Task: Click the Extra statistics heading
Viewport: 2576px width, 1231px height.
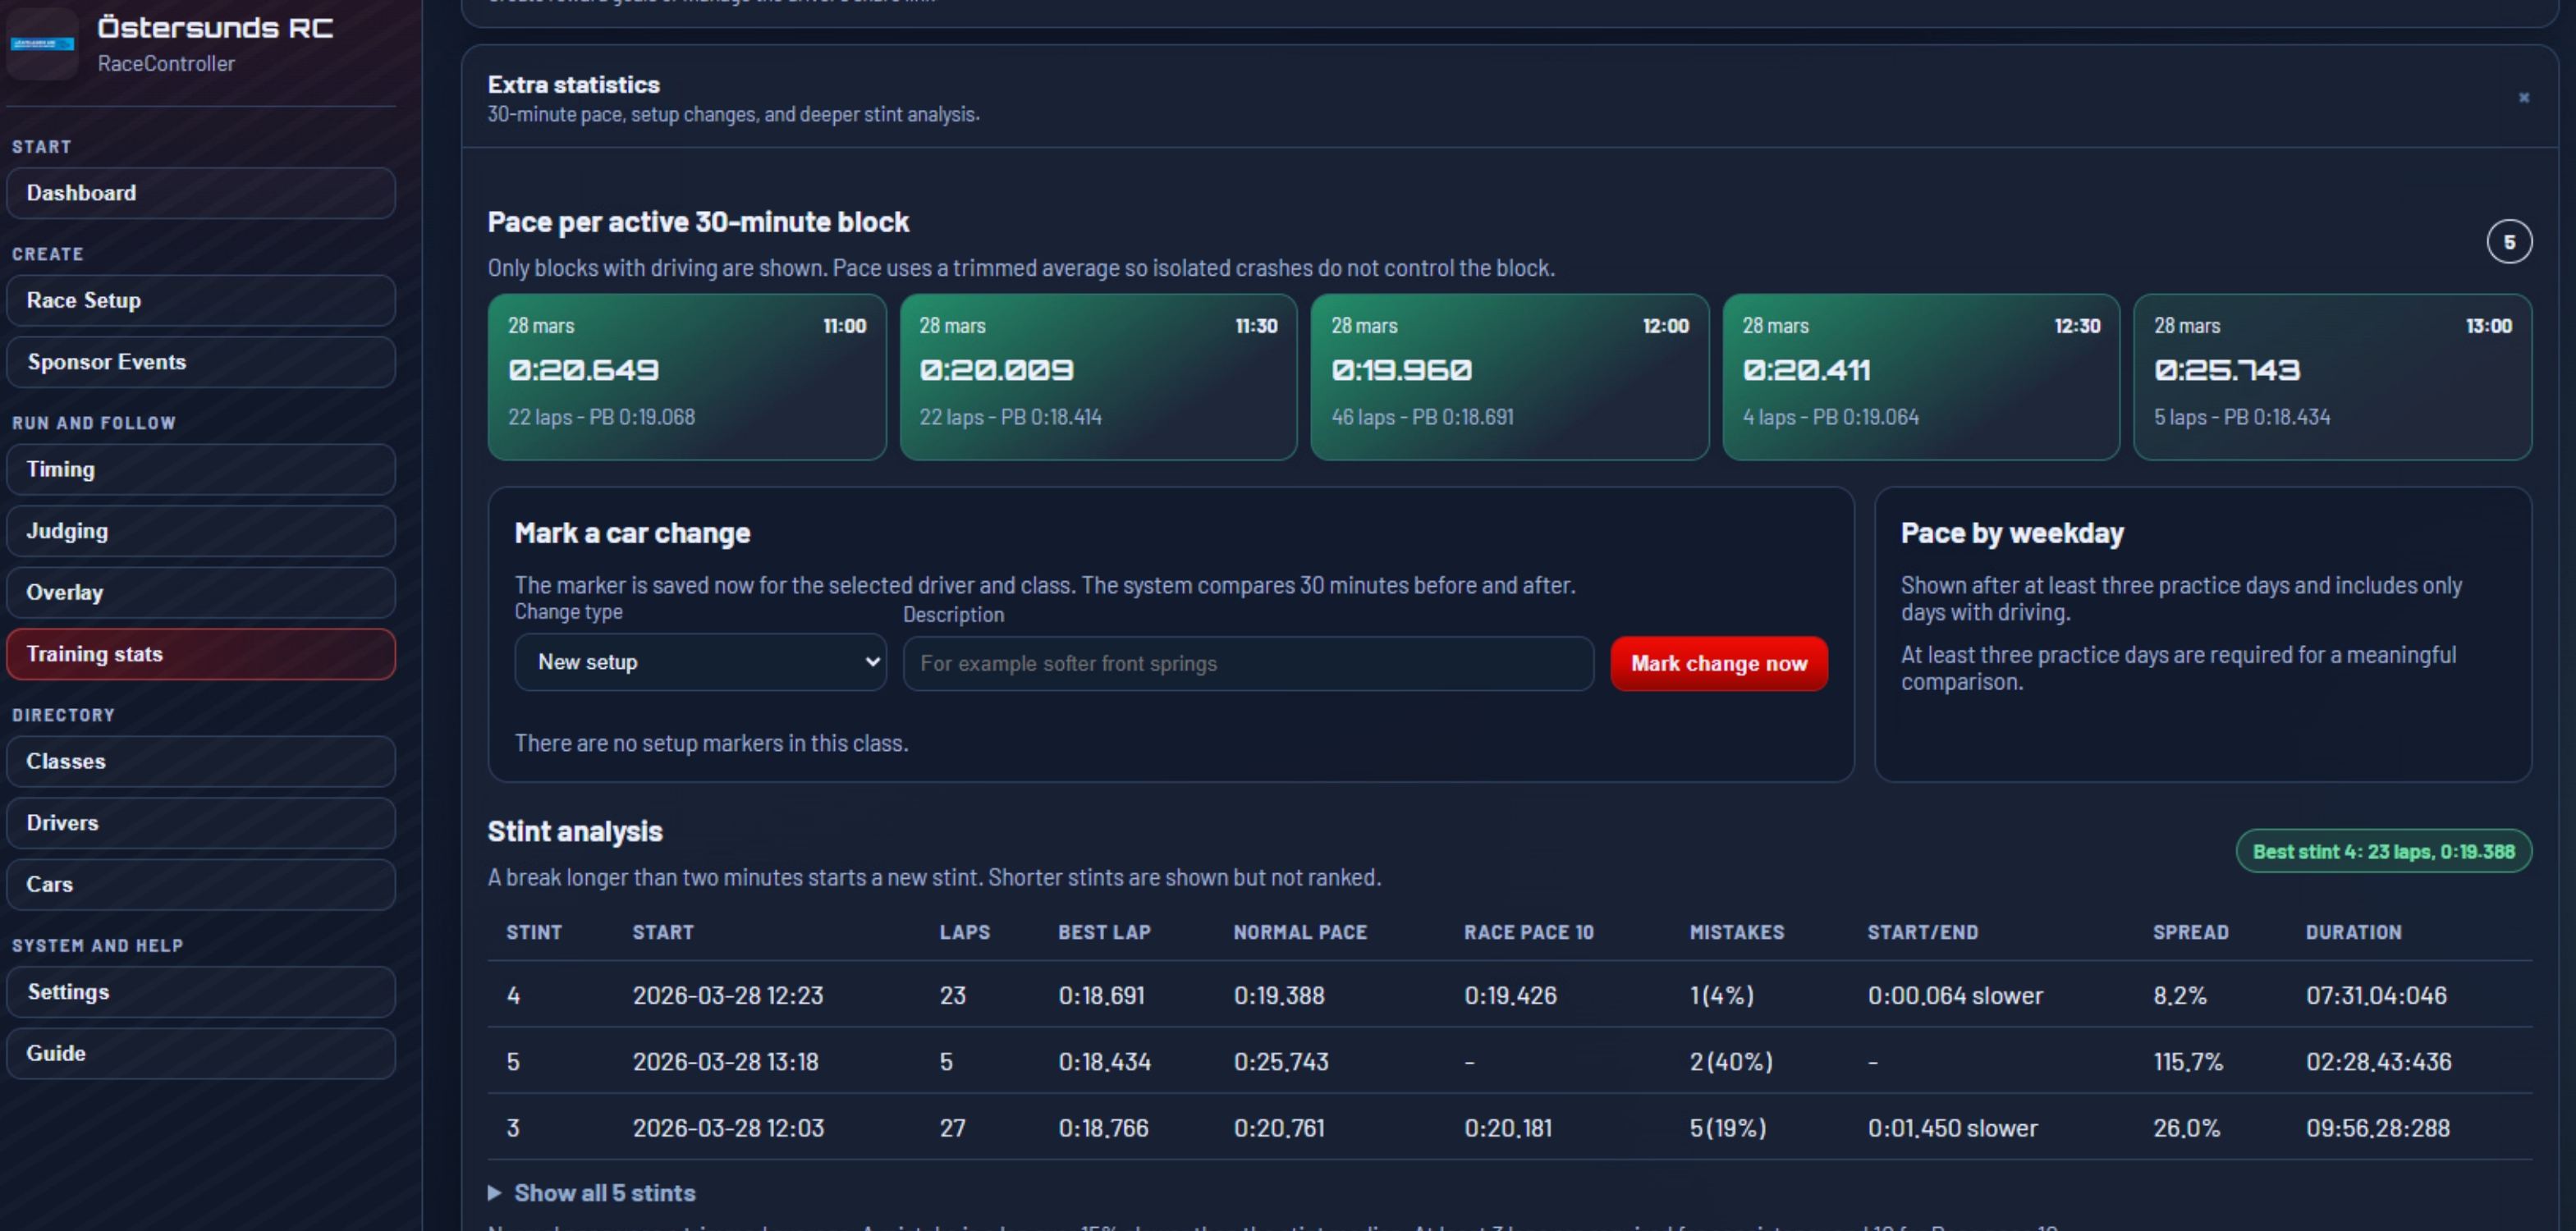Action: point(574,85)
